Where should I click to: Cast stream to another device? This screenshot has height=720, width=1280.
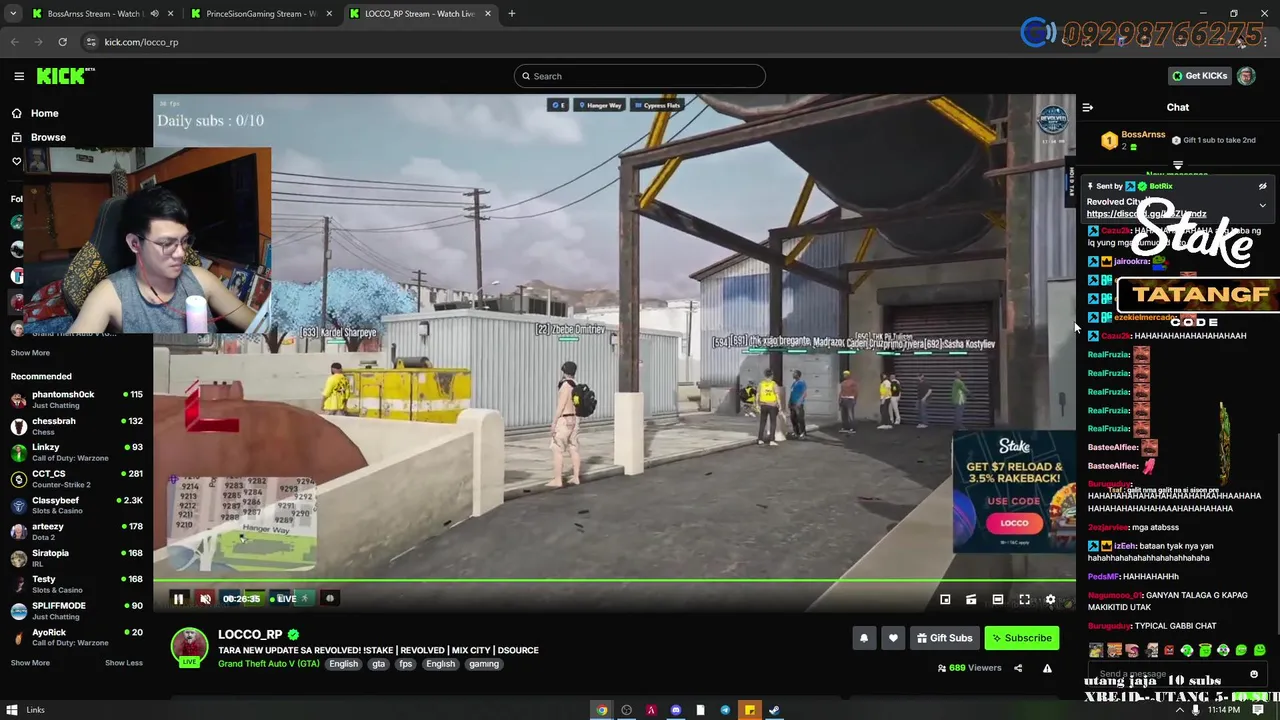(x=971, y=600)
